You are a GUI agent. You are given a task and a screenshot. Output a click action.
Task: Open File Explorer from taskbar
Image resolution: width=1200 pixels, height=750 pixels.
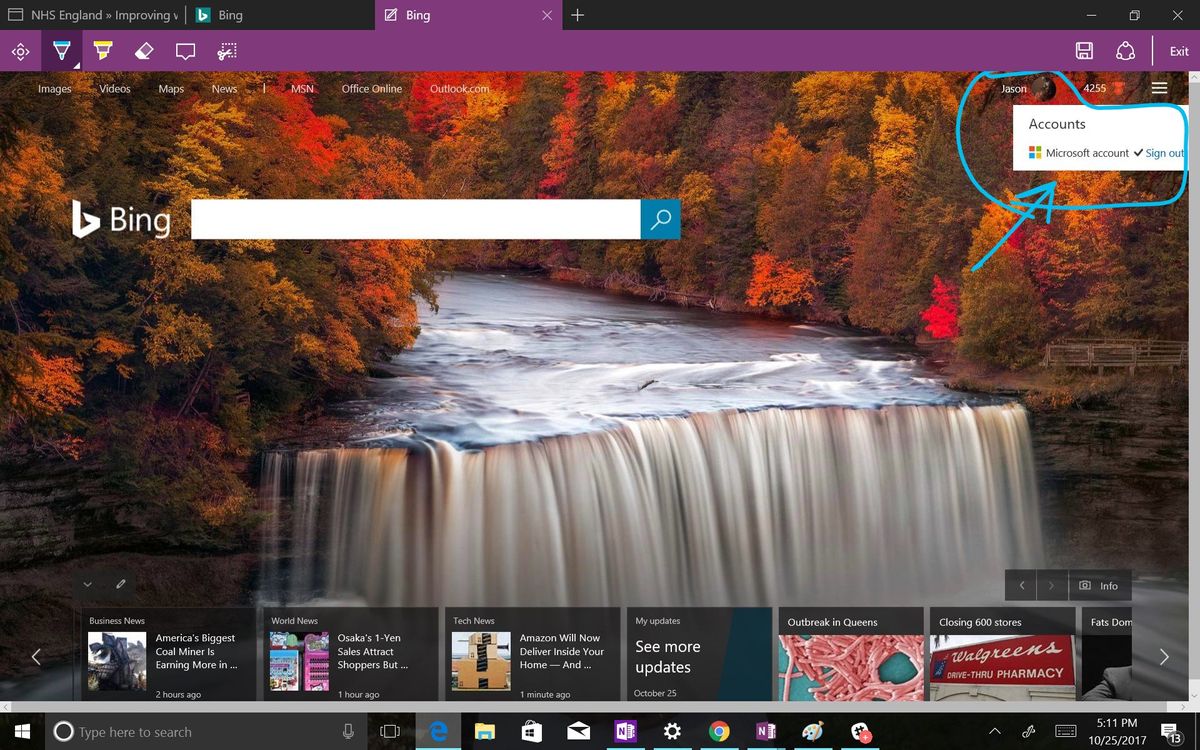click(x=484, y=732)
